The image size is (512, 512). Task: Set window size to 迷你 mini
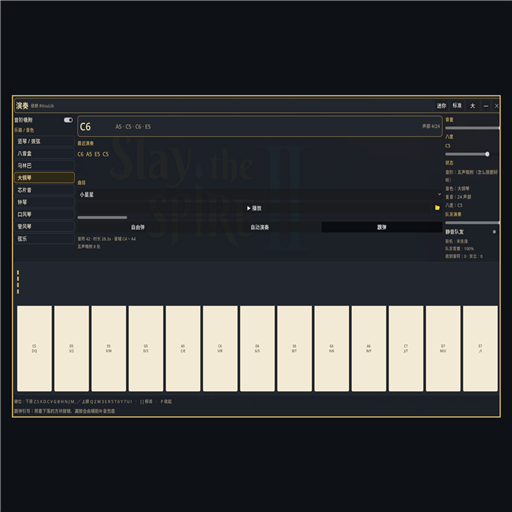pos(441,106)
